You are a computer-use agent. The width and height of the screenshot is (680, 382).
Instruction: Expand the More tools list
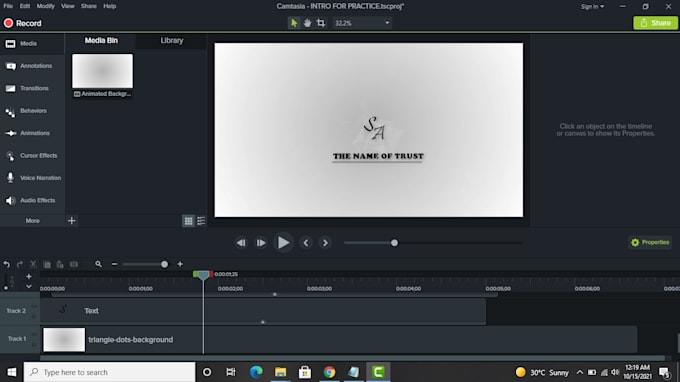coord(33,221)
